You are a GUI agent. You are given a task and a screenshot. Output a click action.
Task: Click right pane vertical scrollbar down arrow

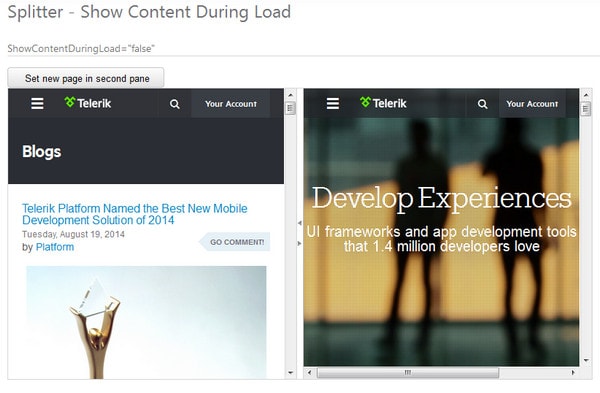(x=586, y=360)
